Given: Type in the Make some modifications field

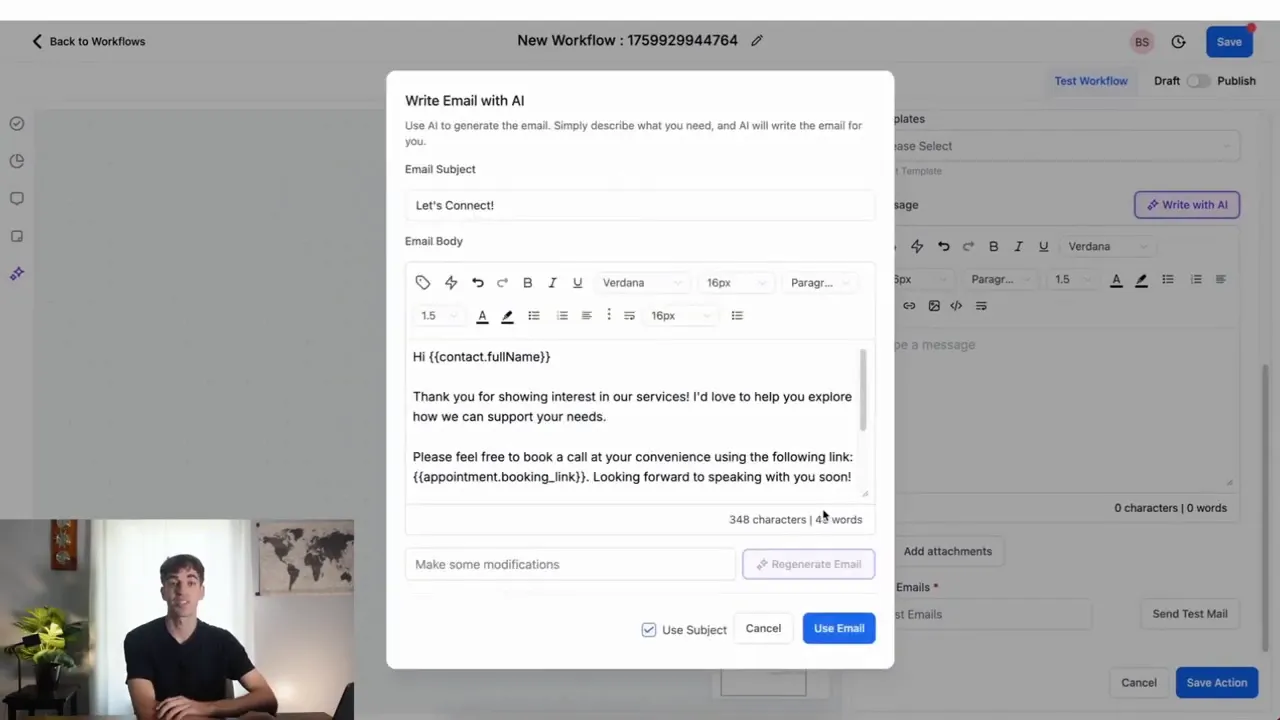Looking at the screenshot, I should [570, 564].
